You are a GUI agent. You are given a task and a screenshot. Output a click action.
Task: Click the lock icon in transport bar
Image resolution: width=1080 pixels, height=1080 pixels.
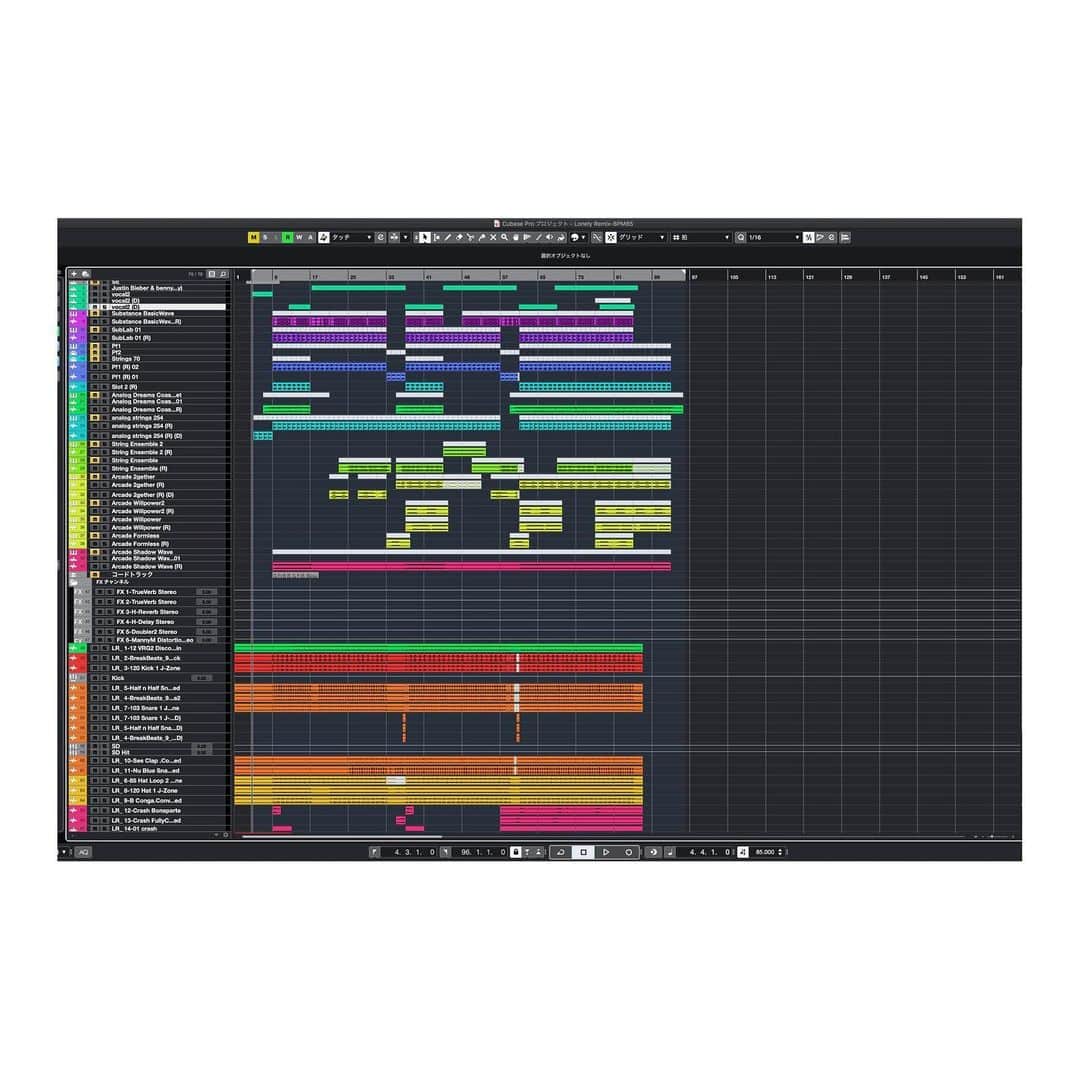click(x=517, y=852)
